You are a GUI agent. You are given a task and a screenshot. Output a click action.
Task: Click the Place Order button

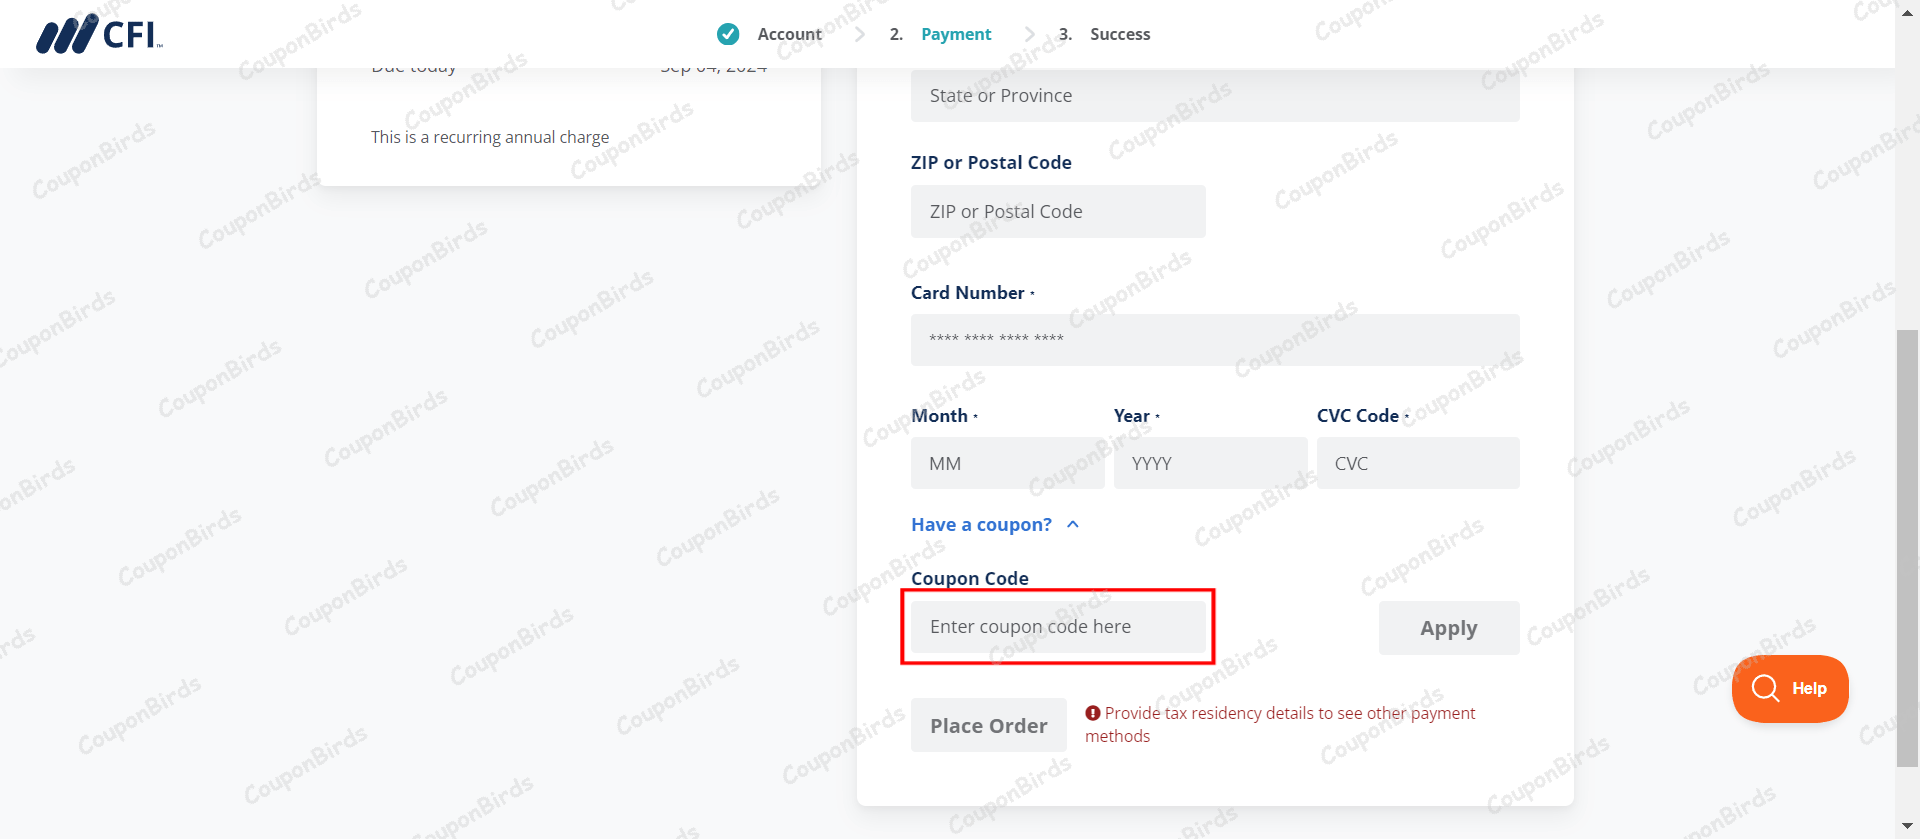pyautogui.click(x=988, y=725)
